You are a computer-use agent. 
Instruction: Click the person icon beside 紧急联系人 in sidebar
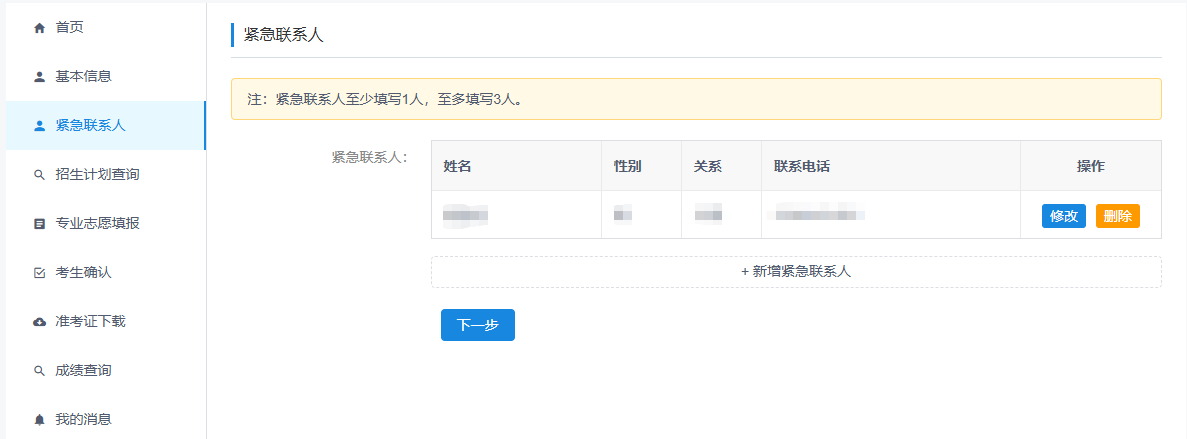pos(40,126)
